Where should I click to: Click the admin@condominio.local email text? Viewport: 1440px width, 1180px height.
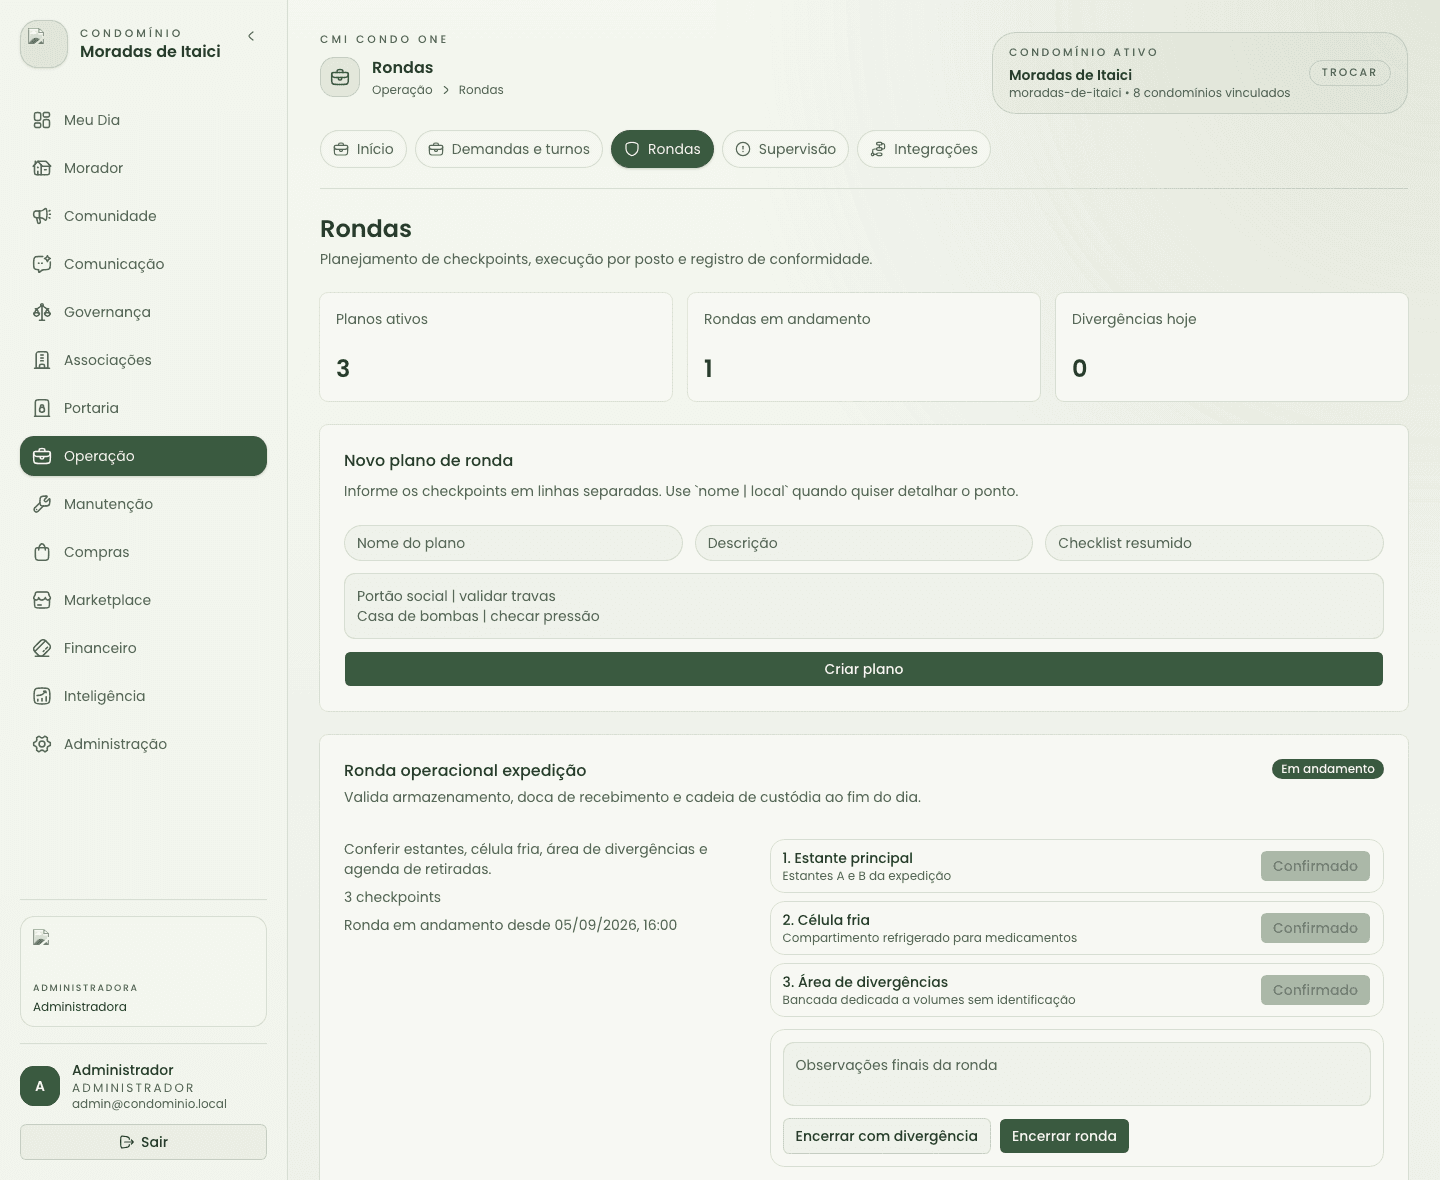click(x=149, y=1104)
